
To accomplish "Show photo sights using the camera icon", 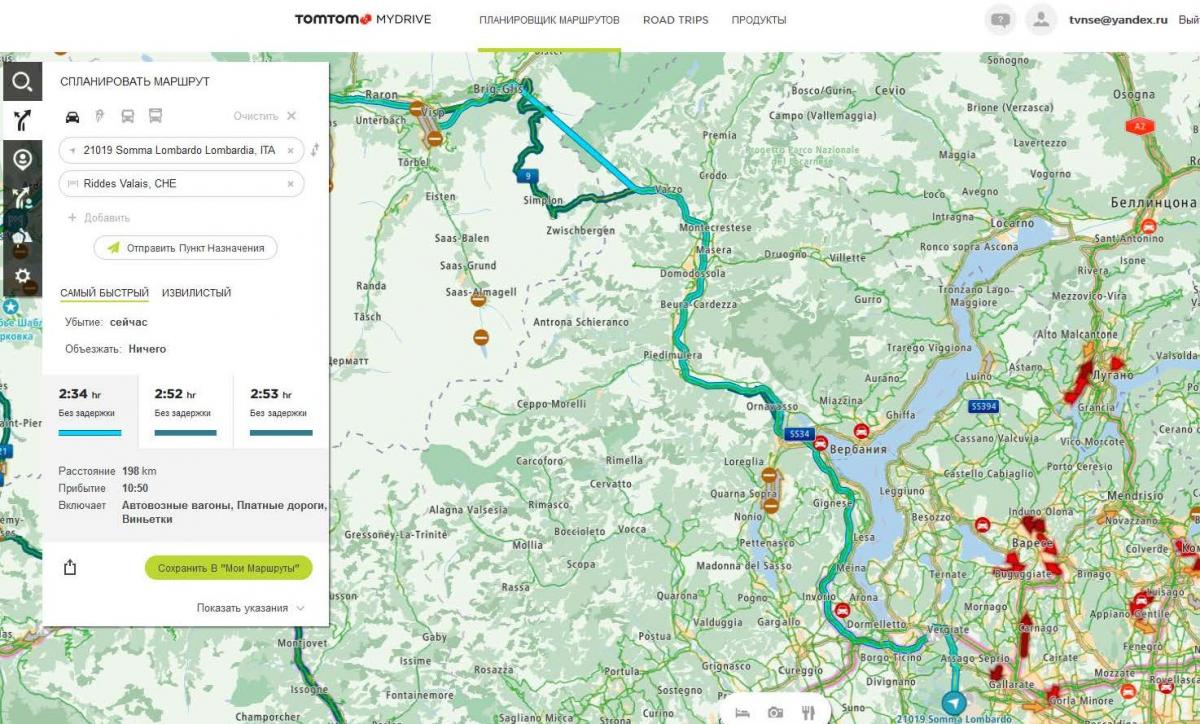I will (775, 712).
